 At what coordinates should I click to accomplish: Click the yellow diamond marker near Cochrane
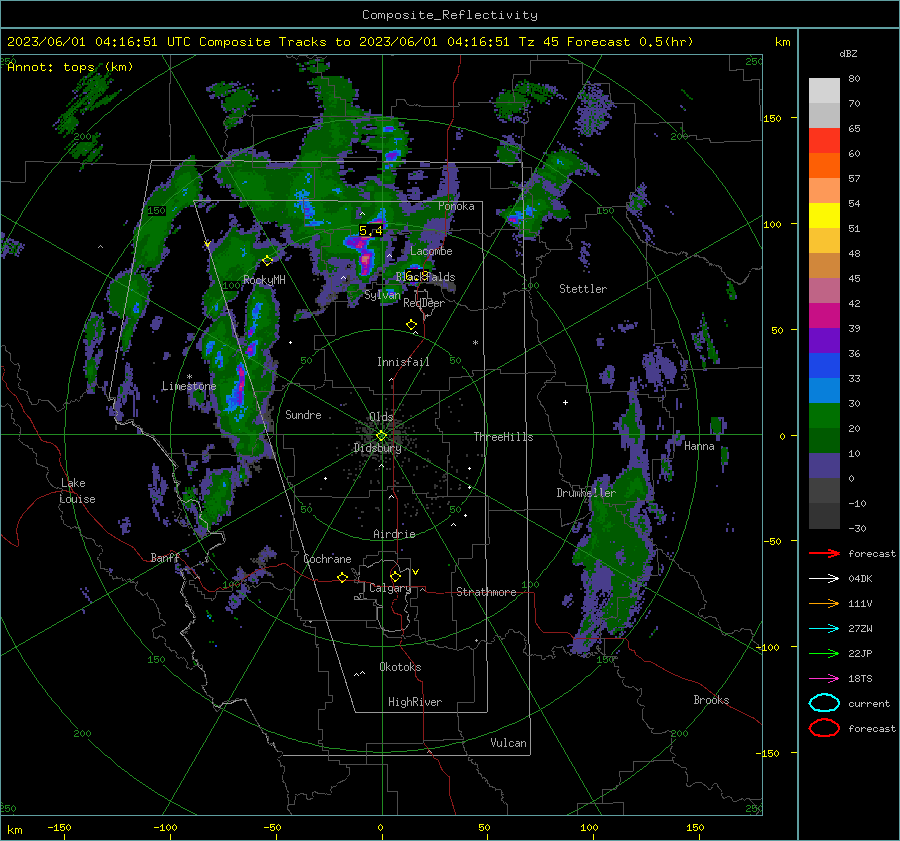tap(342, 577)
